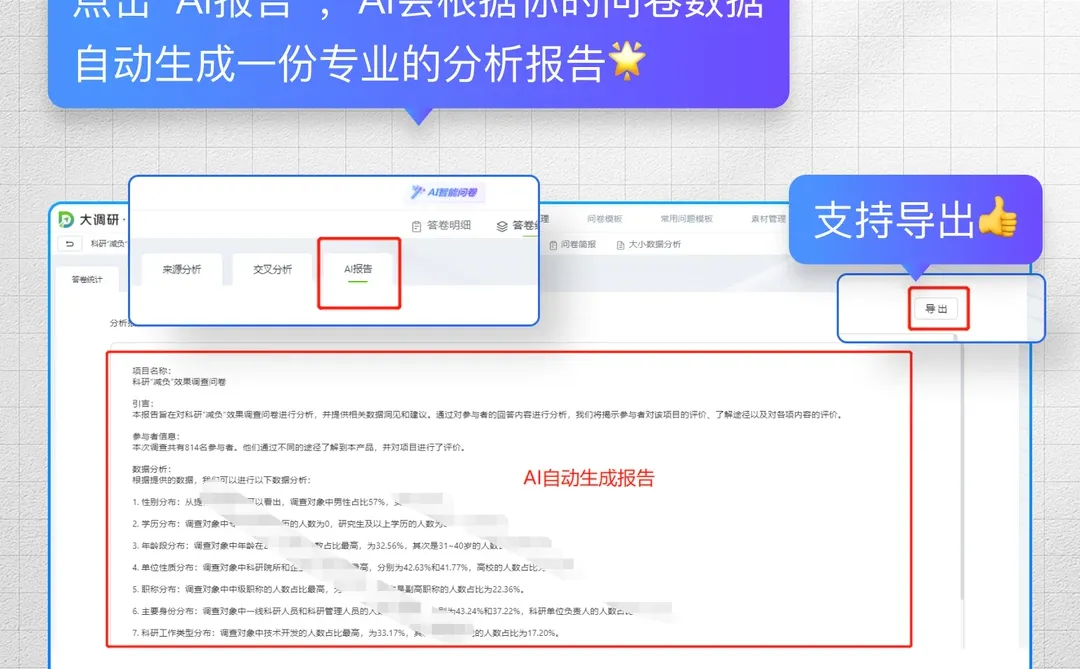Open the 素材管理 menu item
This screenshot has width=1080, height=669.
coord(768,217)
